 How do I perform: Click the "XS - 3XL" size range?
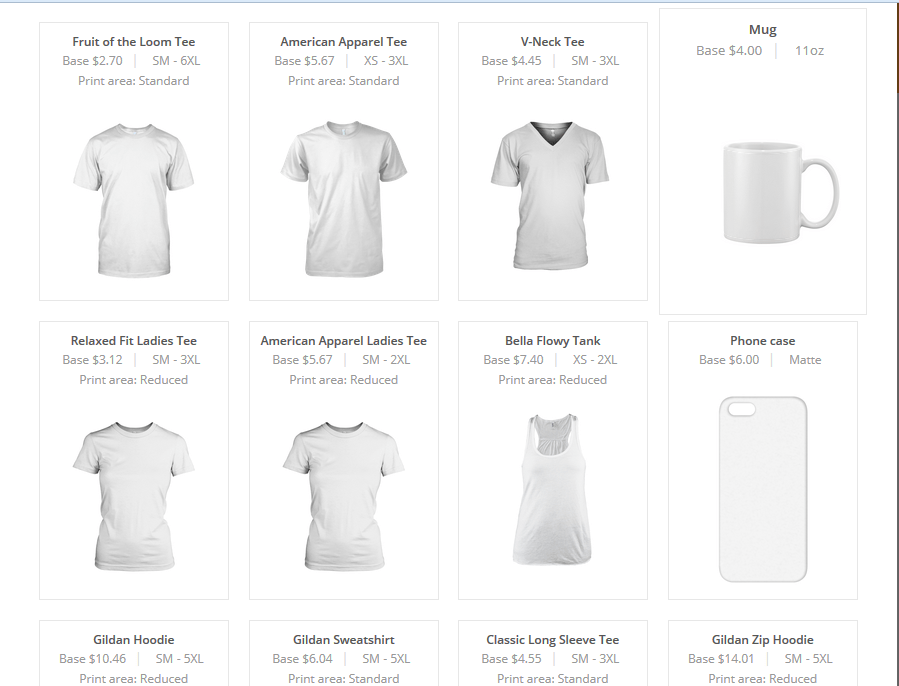coord(386,61)
